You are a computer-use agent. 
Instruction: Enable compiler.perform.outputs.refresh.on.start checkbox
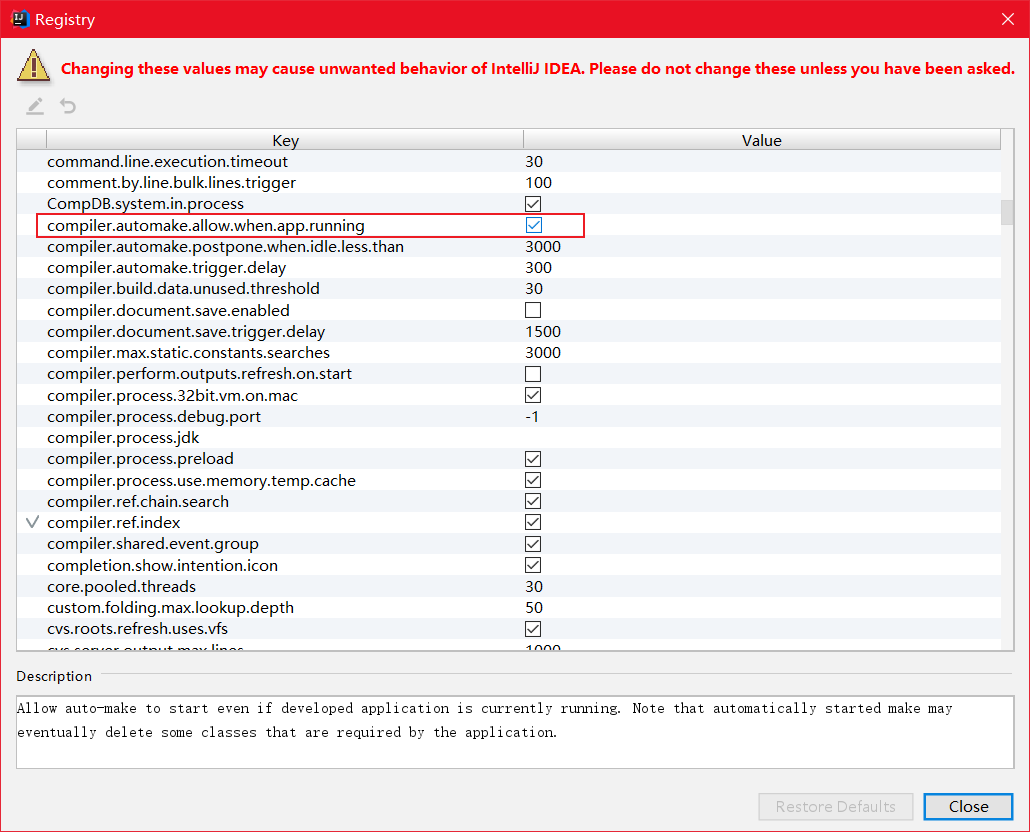coord(533,374)
